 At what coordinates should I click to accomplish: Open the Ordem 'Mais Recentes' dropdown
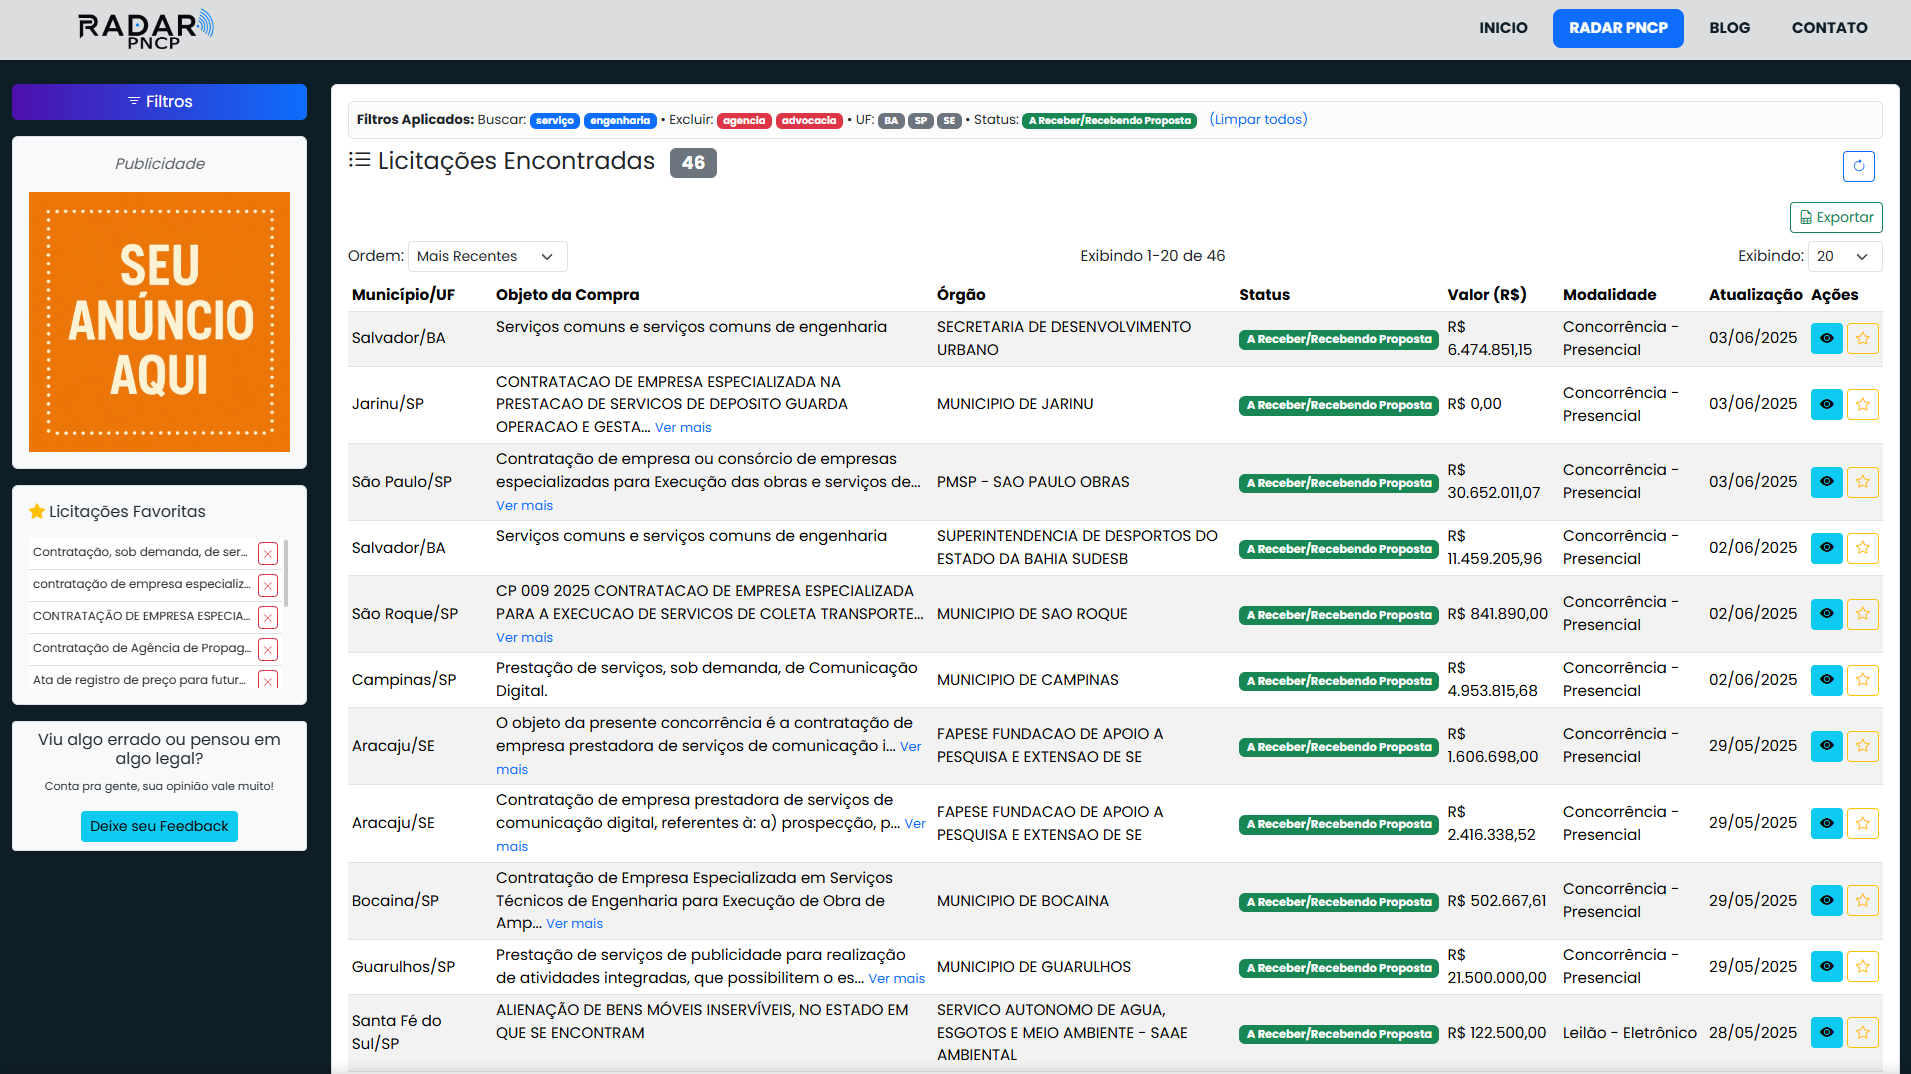pyautogui.click(x=487, y=257)
